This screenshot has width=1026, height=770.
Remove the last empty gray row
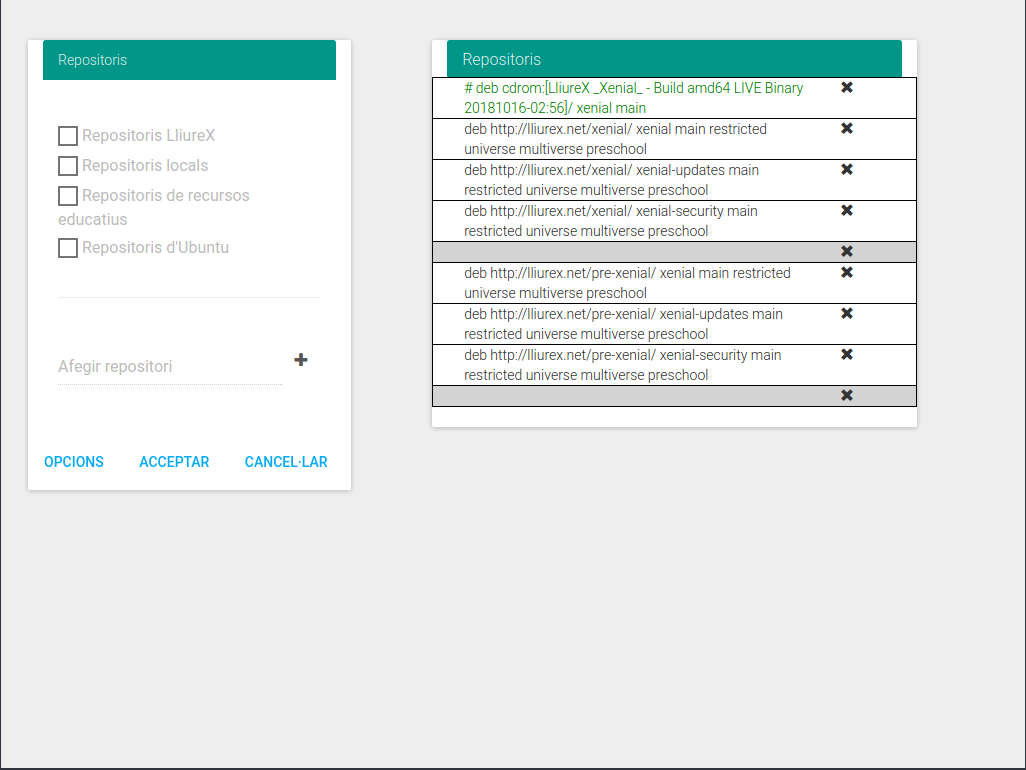tap(846, 396)
